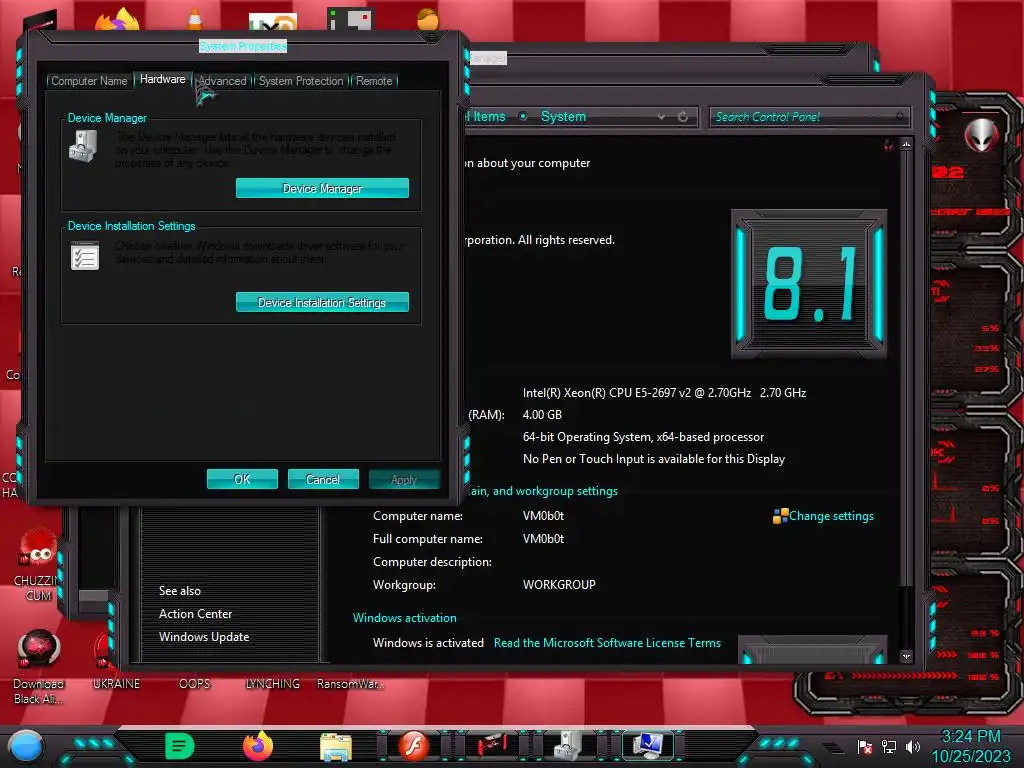The height and width of the screenshot is (768, 1024).
Task: Click the System breadcrumb in address bar
Action: pos(563,116)
